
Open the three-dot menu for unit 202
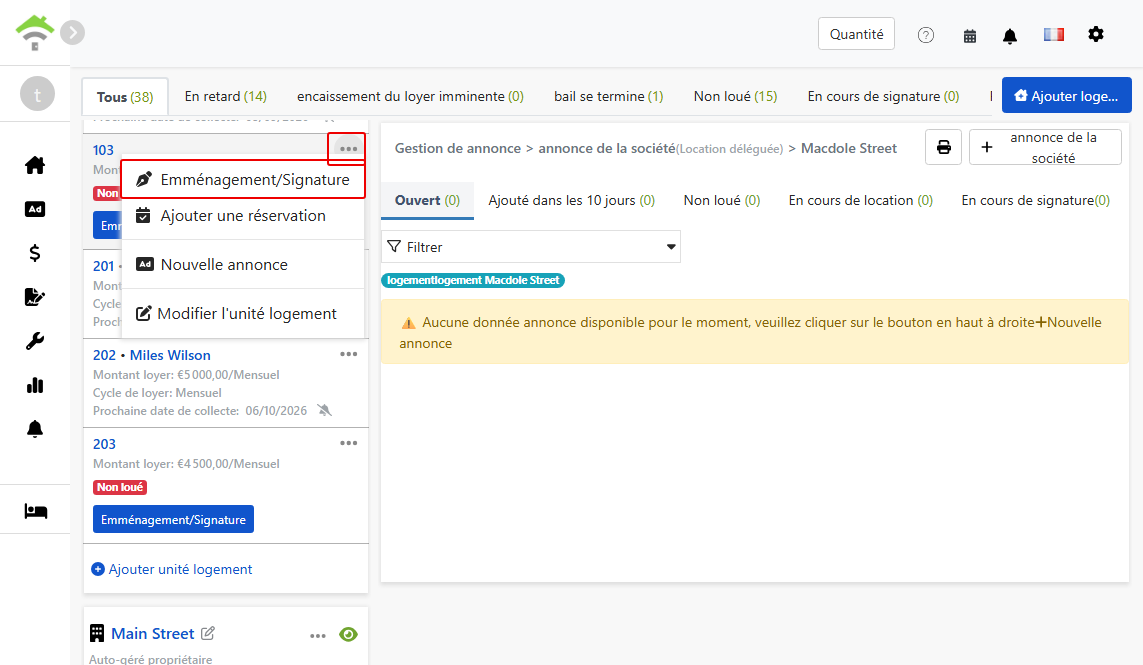pos(348,354)
